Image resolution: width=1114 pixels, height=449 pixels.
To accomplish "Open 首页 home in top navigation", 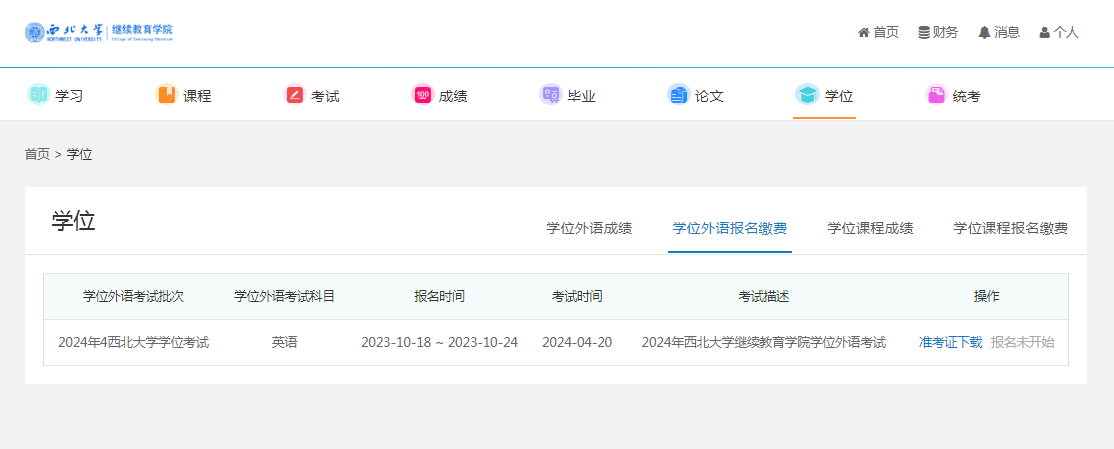I will pos(878,32).
